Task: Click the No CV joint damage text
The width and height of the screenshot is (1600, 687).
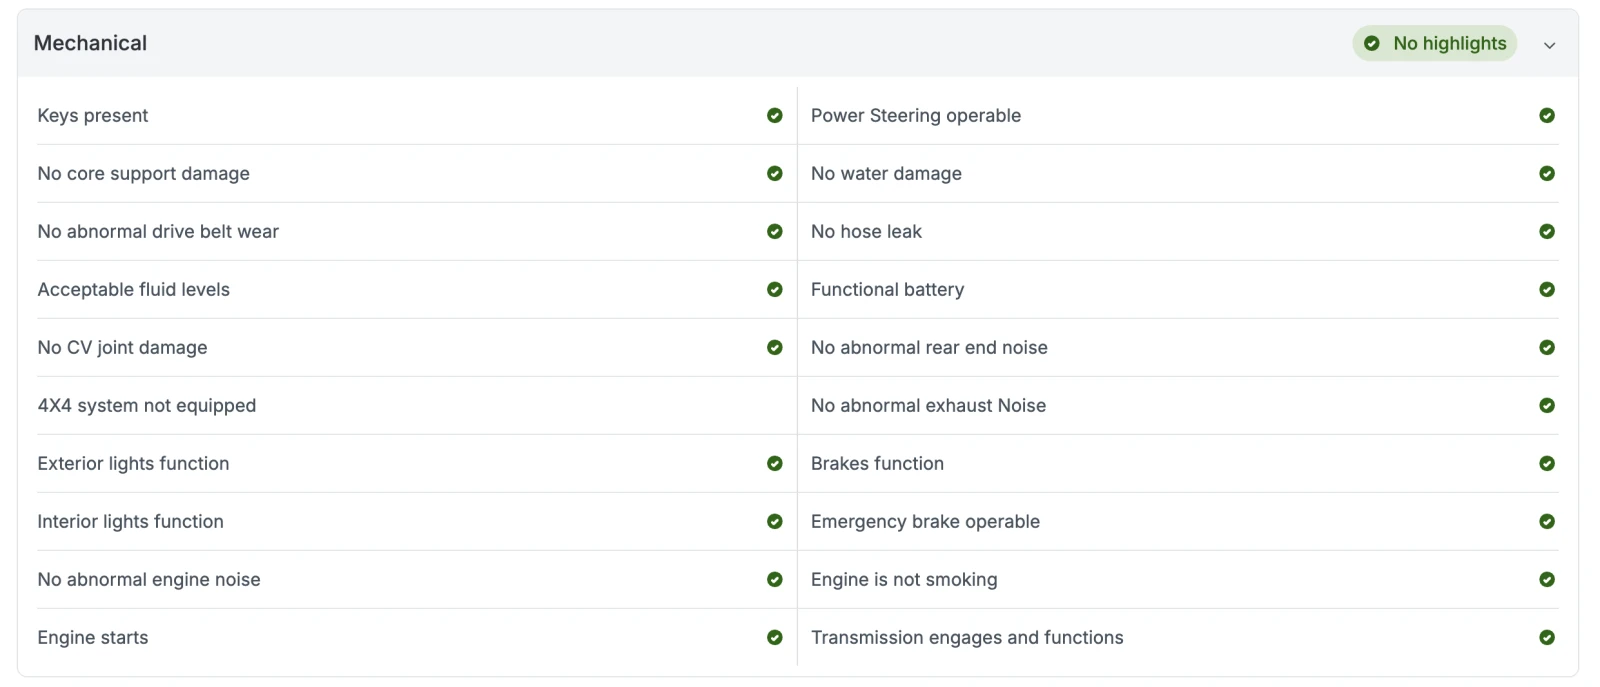Action: point(122,348)
